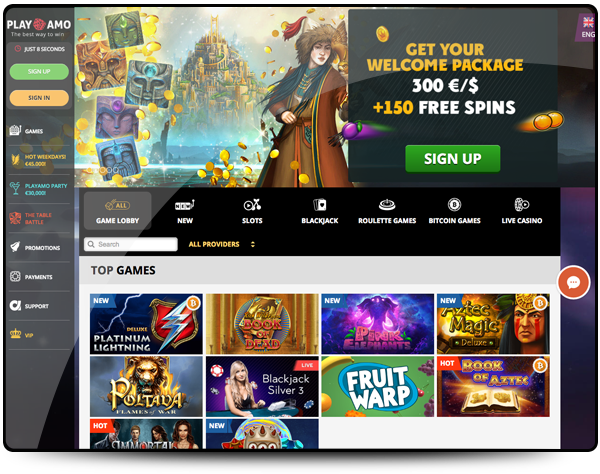The image size is (600, 474).
Task: Choose the Roulette Games wheel icon
Action: [x=387, y=205]
